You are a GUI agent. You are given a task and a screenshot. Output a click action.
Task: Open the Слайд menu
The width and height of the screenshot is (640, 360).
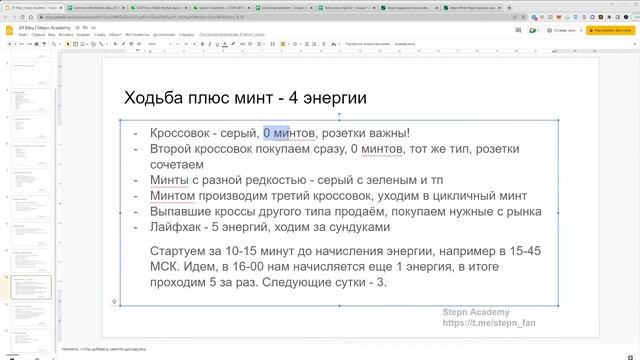tap(100, 35)
